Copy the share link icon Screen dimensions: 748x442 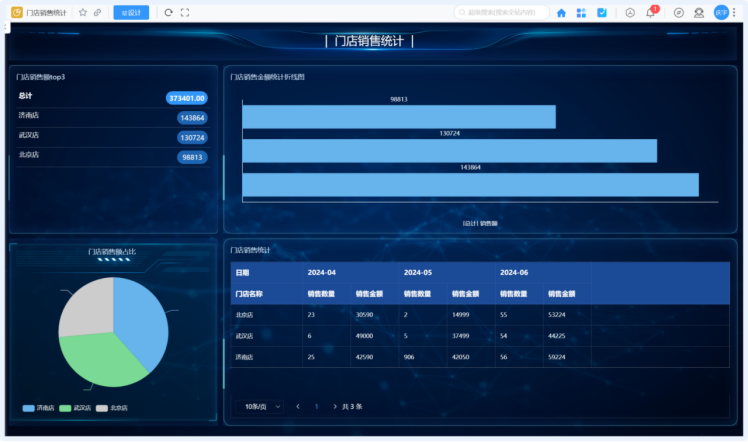97,12
